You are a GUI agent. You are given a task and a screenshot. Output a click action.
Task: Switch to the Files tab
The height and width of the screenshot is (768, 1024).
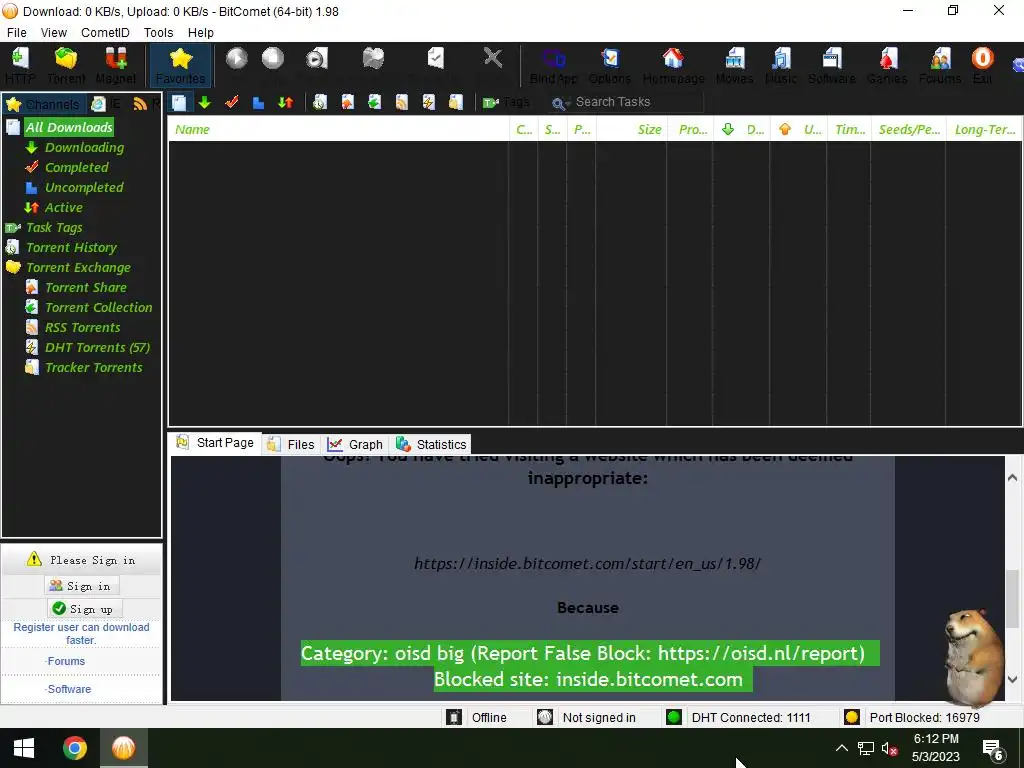tap(291, 445)
